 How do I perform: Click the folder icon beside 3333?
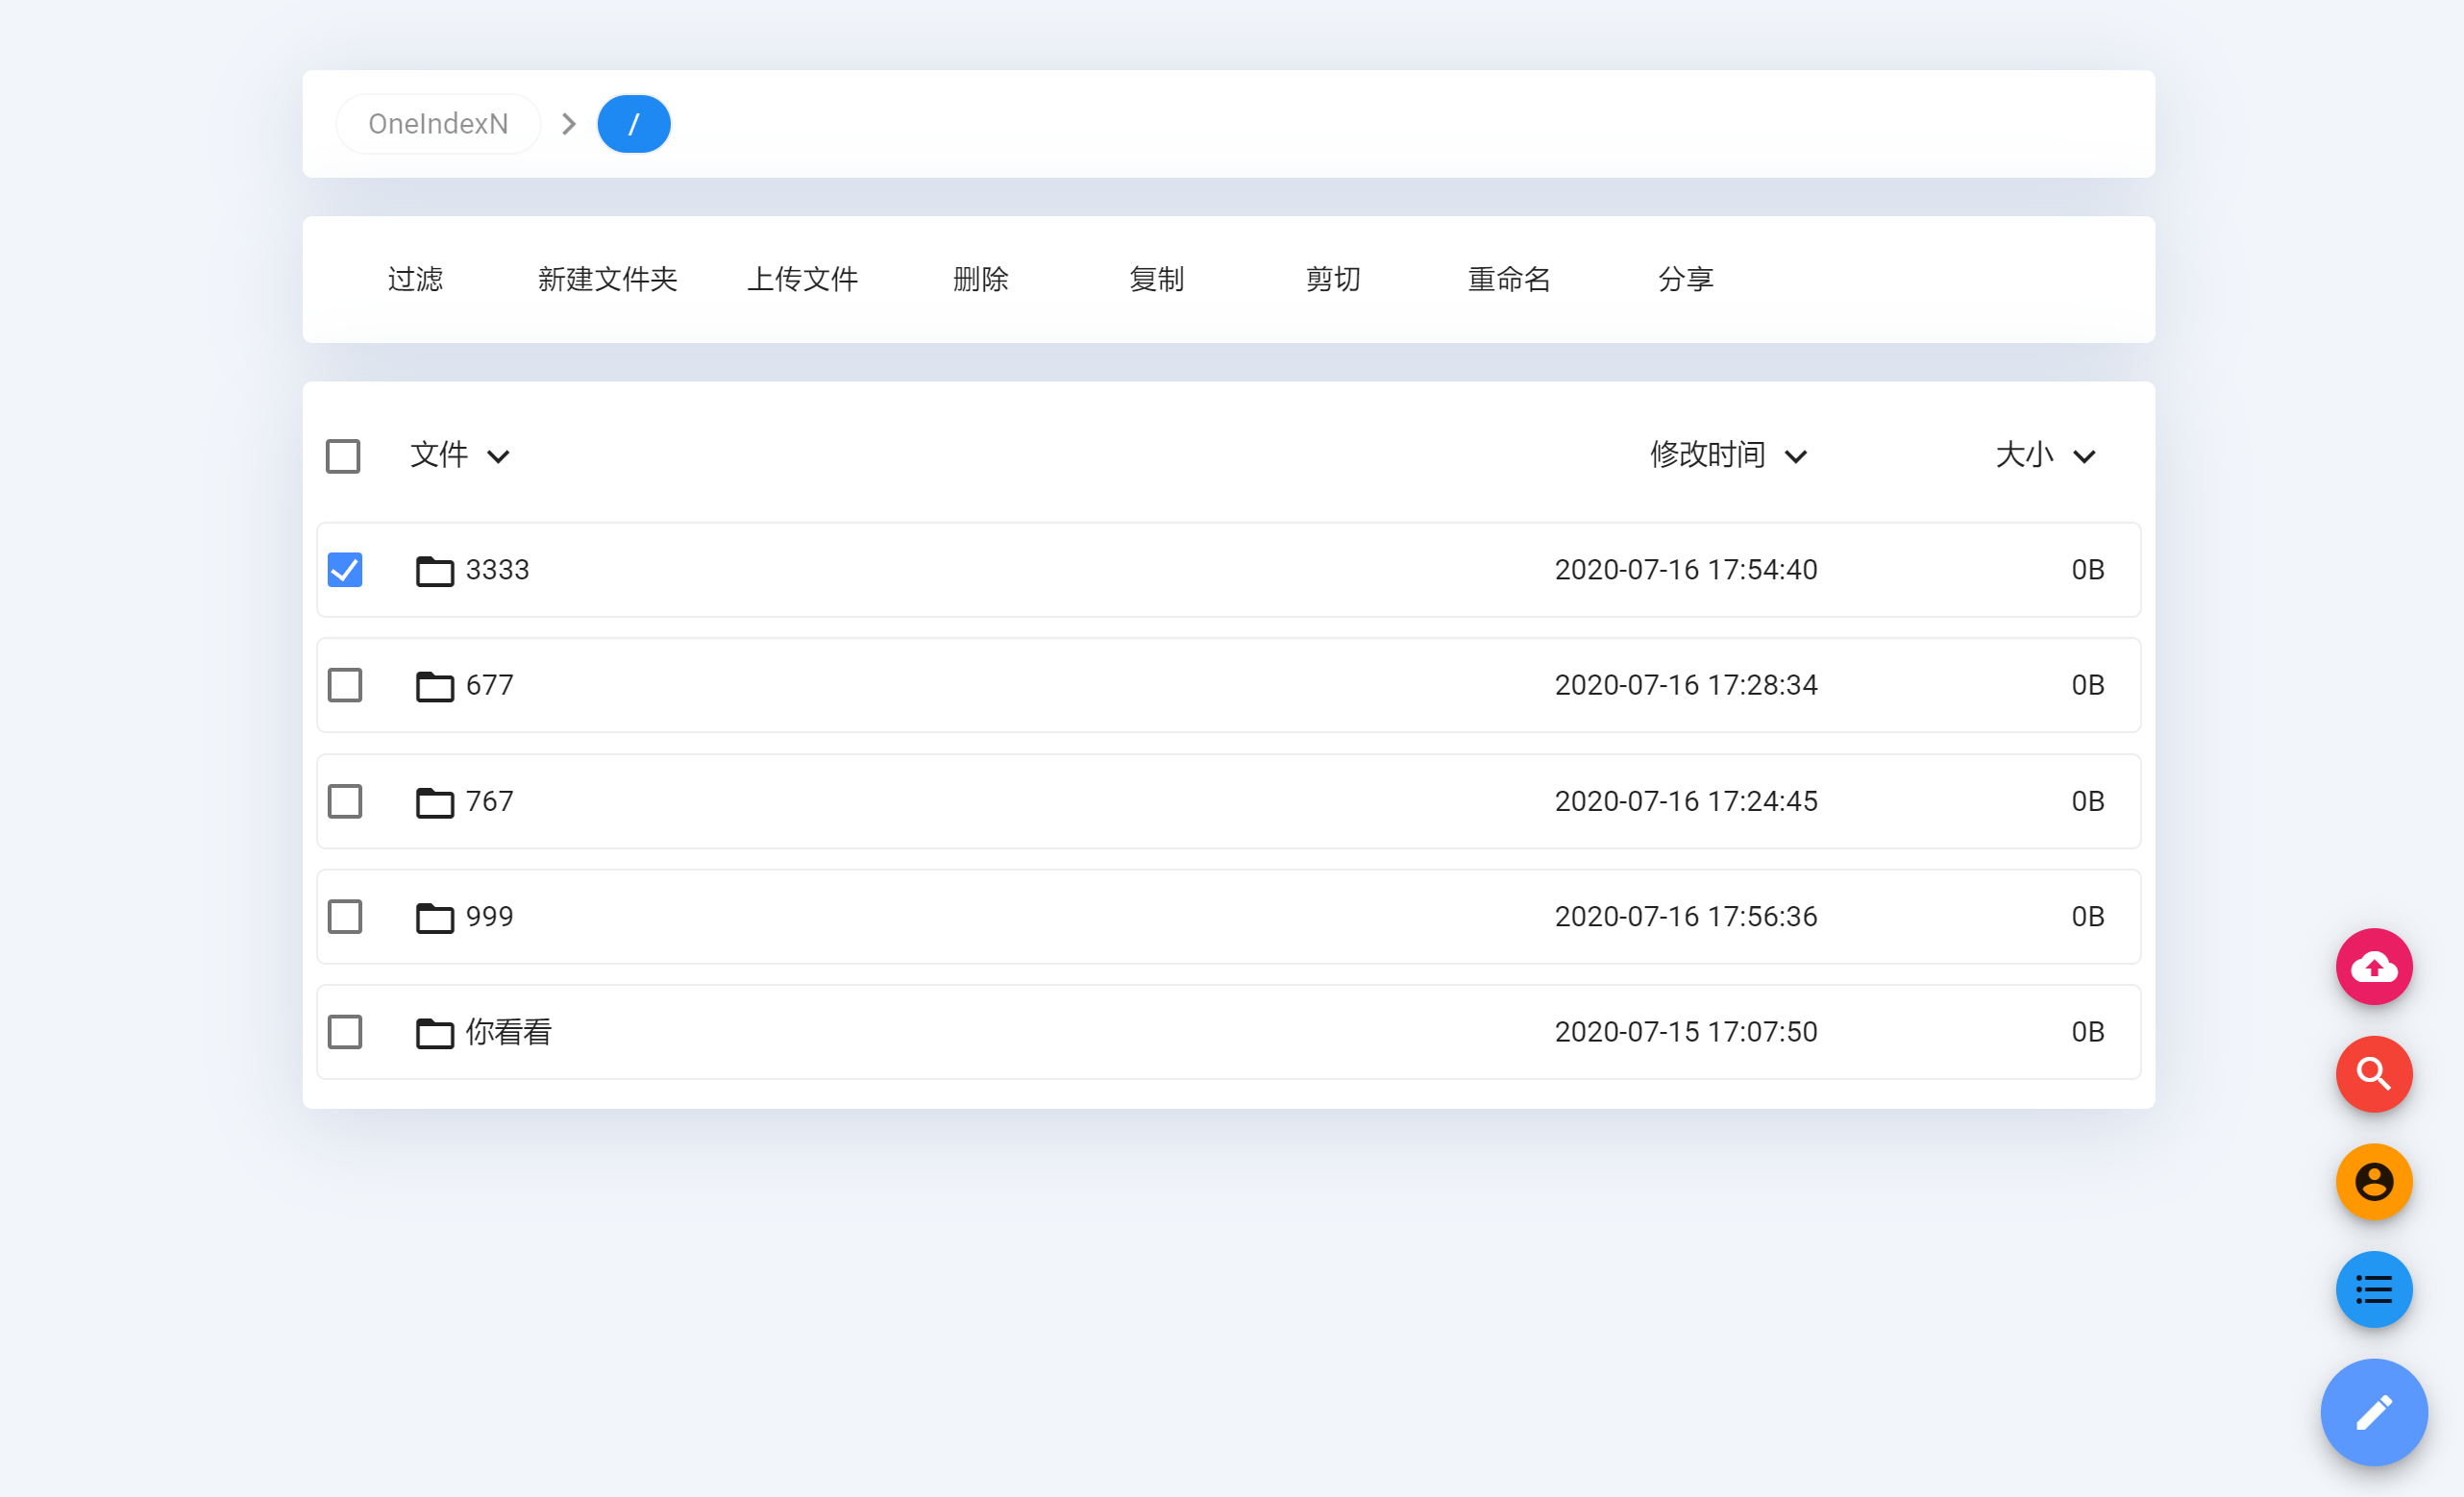[x=434, y=571]
